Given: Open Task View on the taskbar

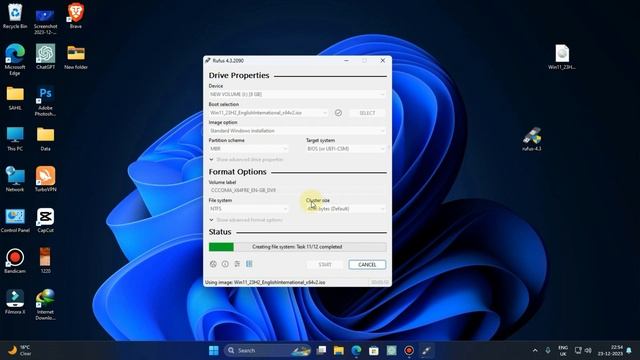Looking at the screenshot, I should (x=322, y=350).
